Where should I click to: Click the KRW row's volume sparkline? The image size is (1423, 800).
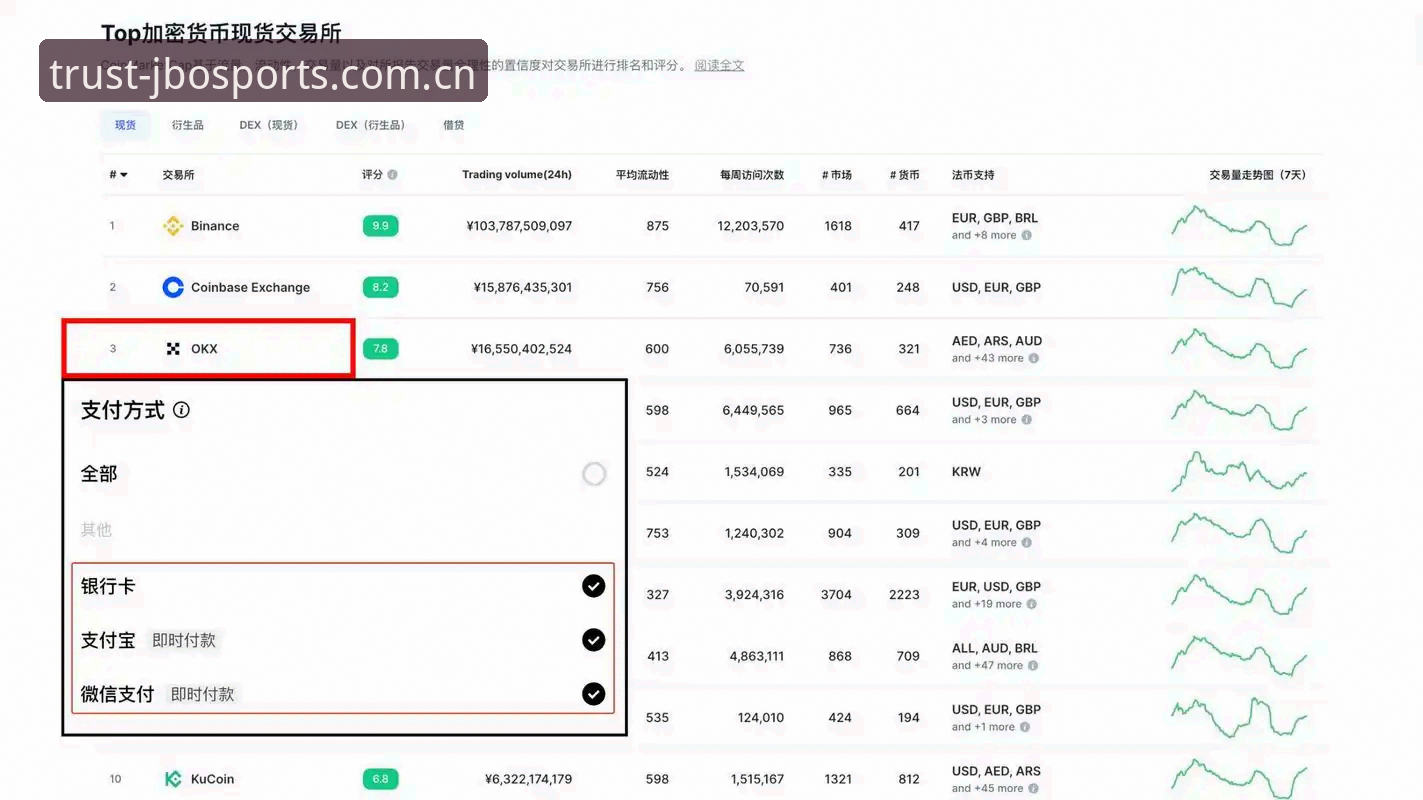(1239, 471)
